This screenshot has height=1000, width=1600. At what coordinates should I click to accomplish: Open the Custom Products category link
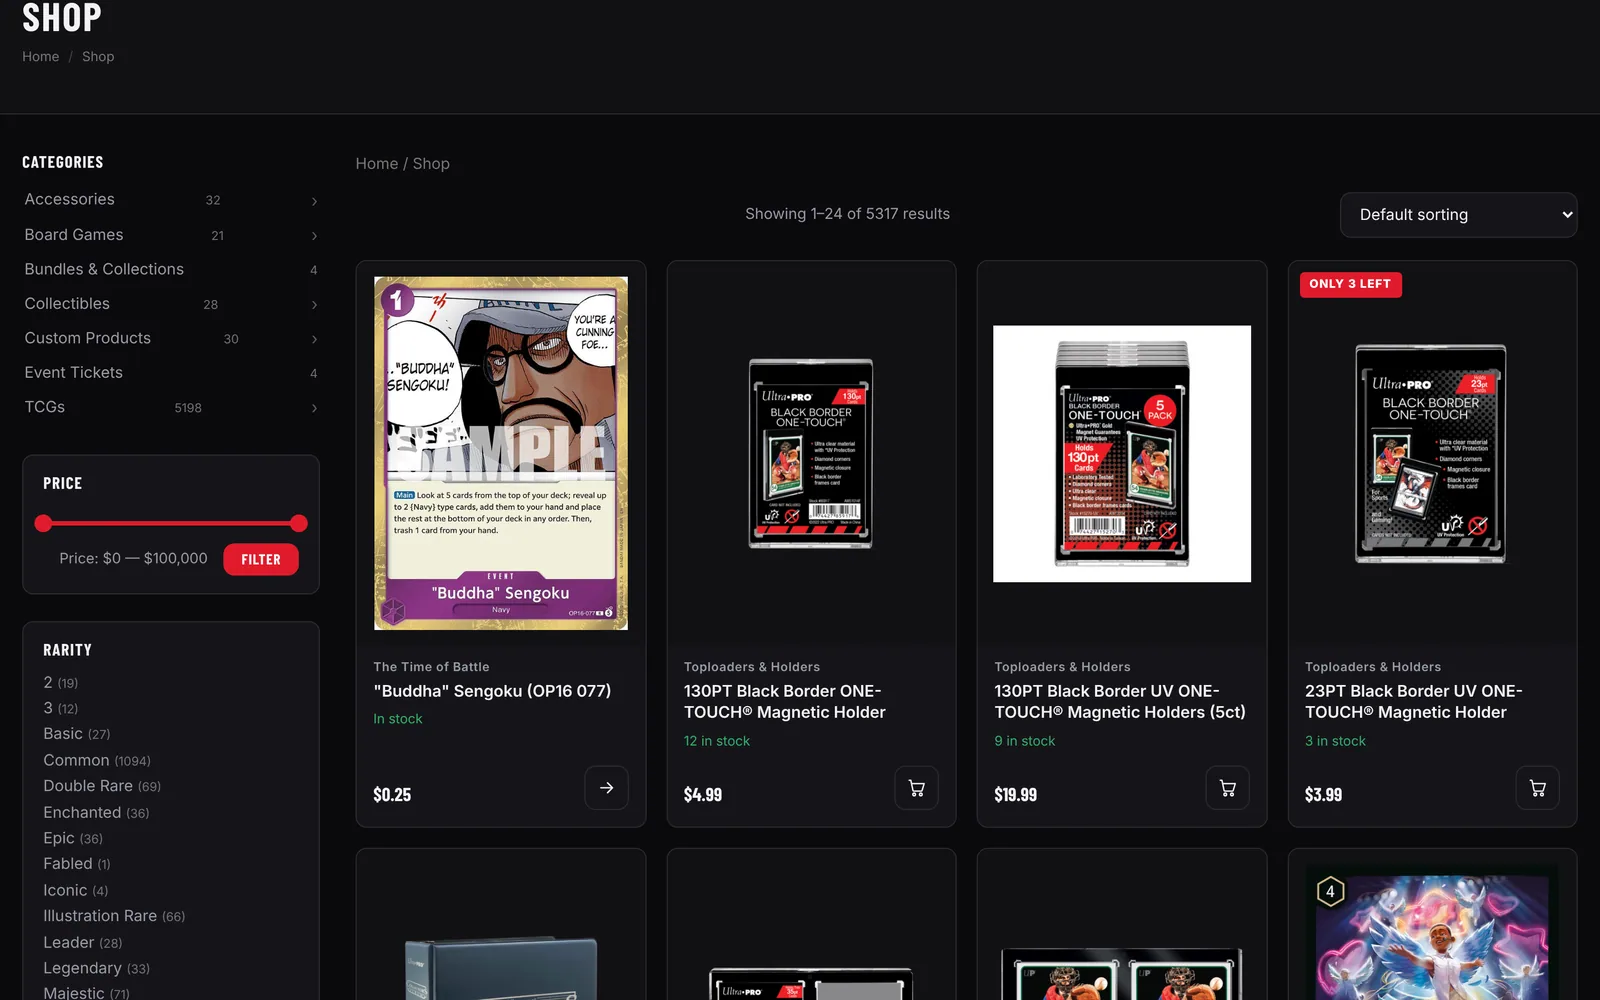click(x=88, y=338)
